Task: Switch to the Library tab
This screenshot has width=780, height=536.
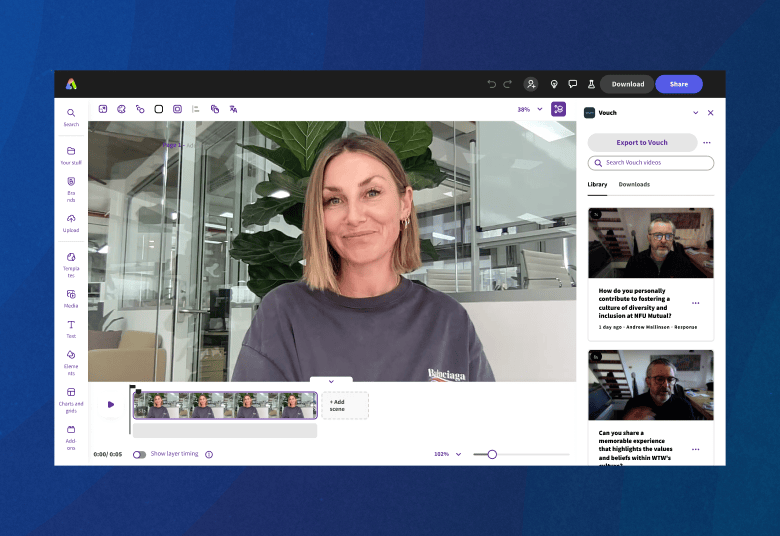Action: 597,184
